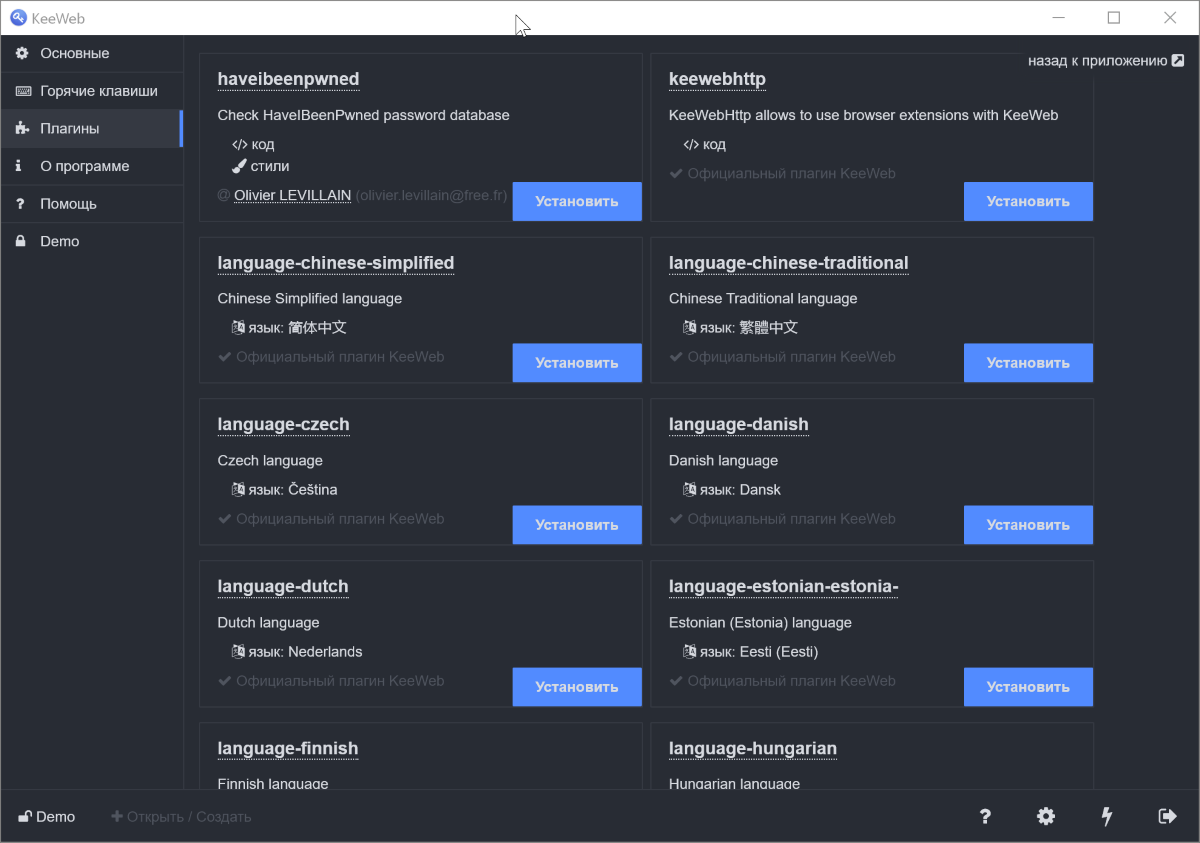Click Estonian (Estonia) language description
The height and width of the screenshot is (843, 1200).
click(x=760, y=623)
